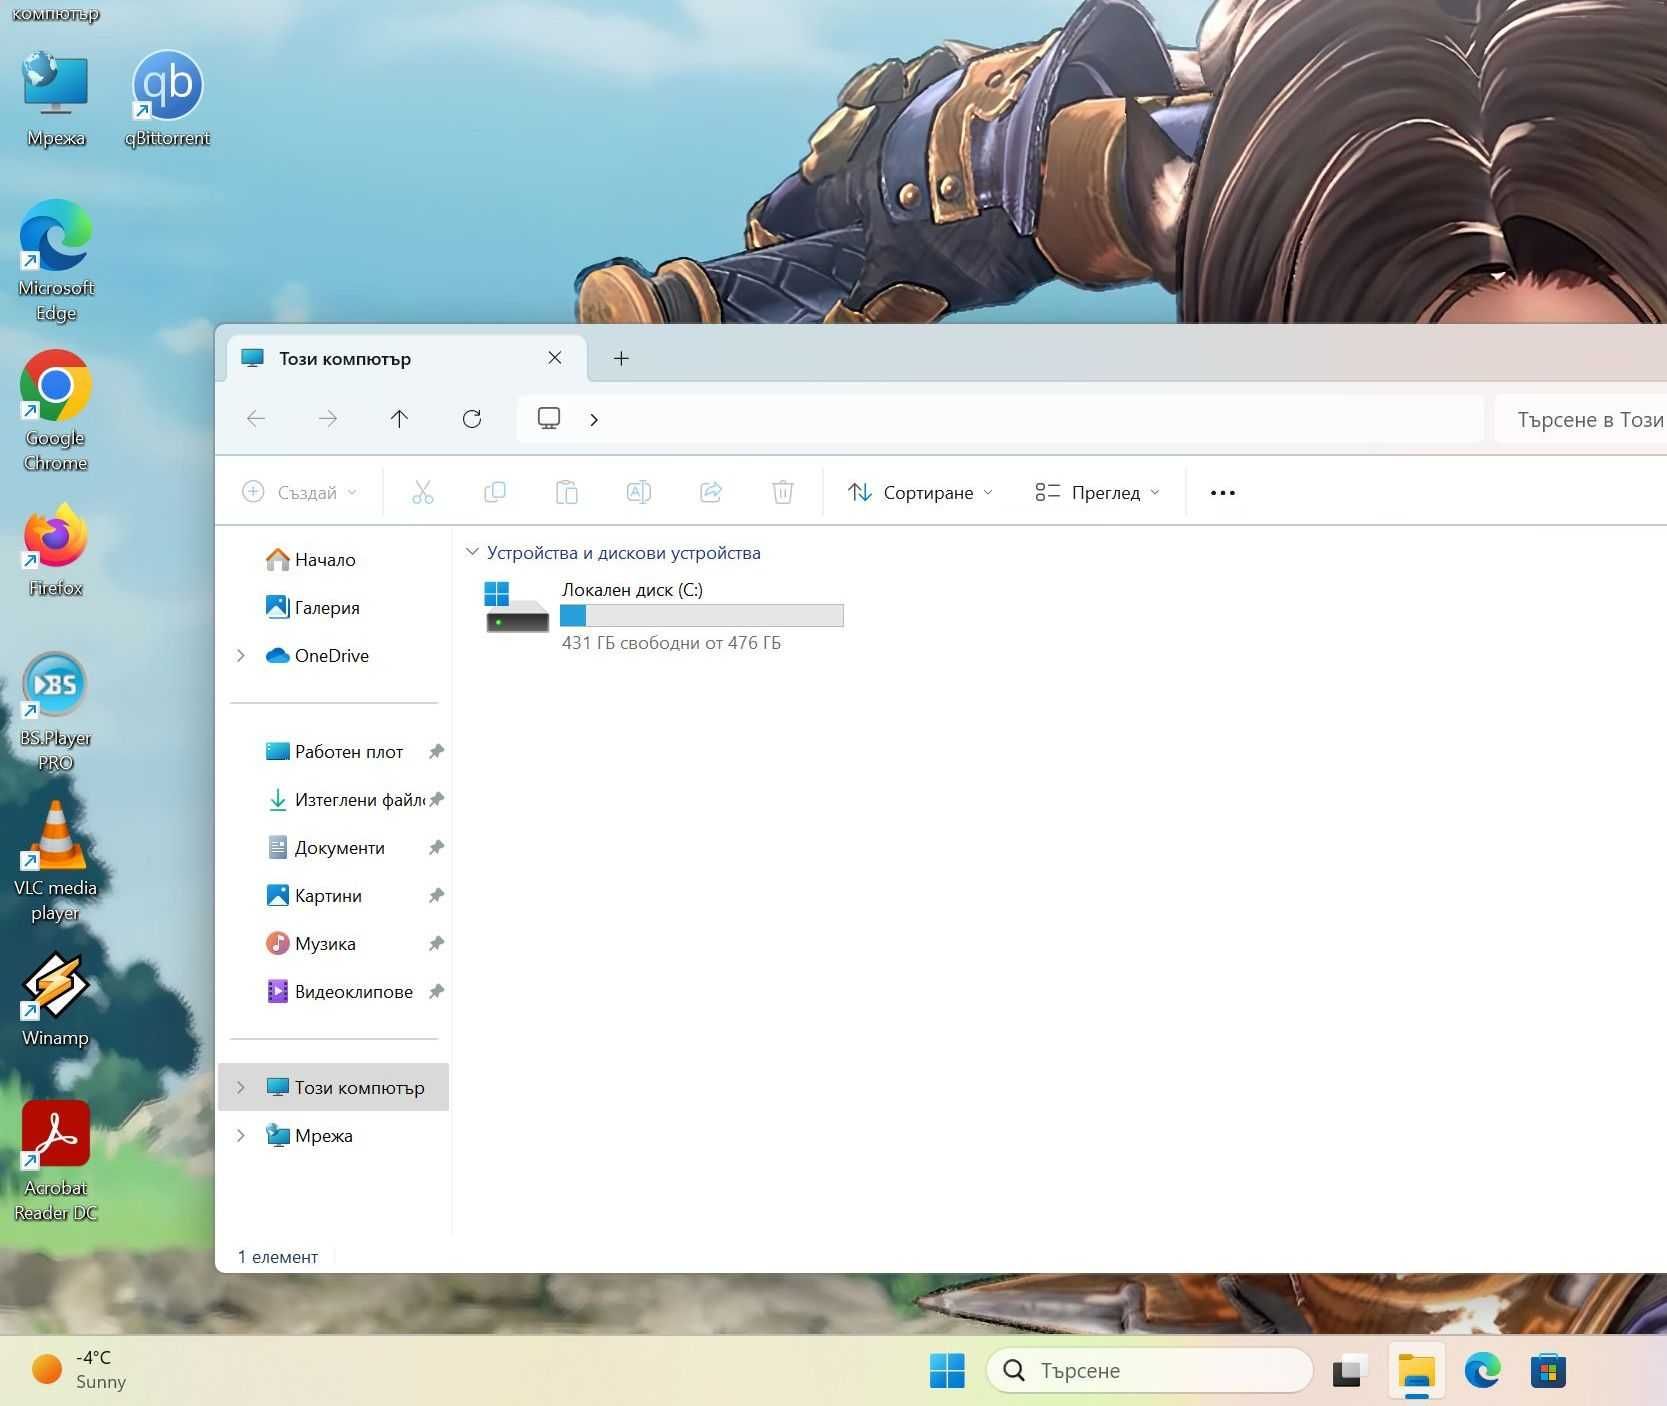Screen dimensions: 1667x1406
Task: Launch VLC media player shortcut
Action: point(56,862)
